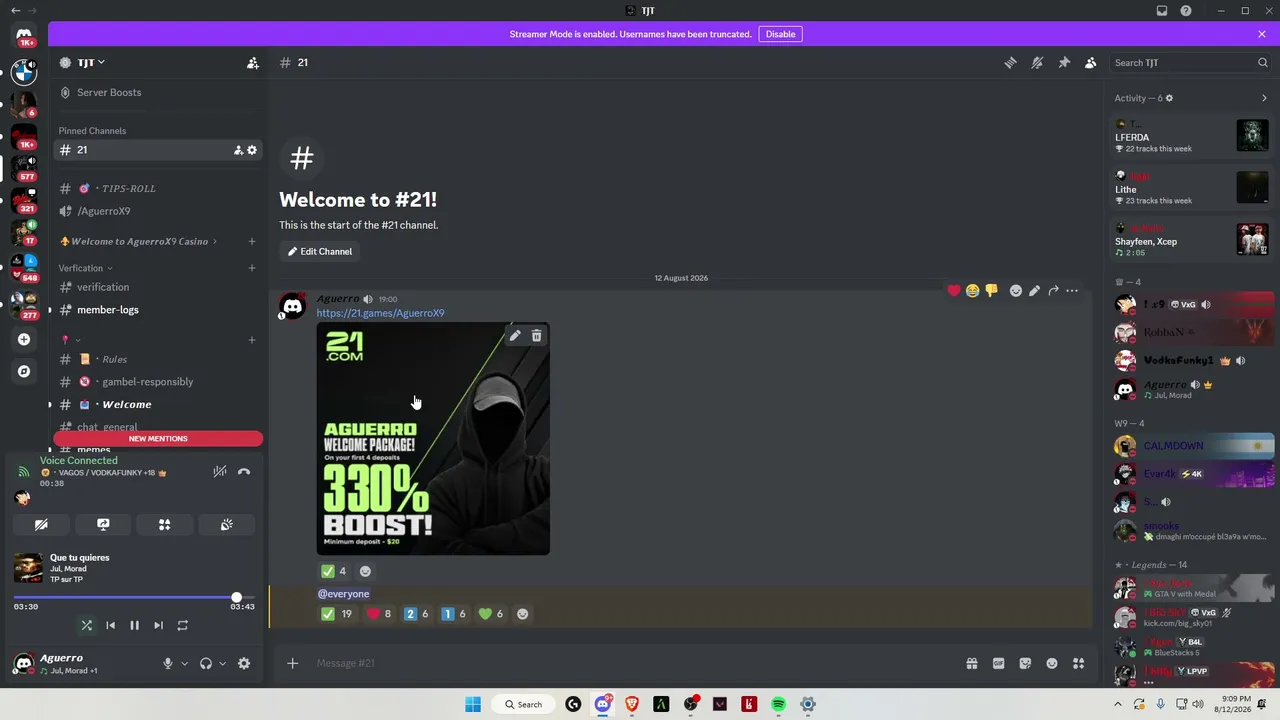The image size is (1280, 720).
Task: Open settings gear for channel 21
Action: coord(252,150)
